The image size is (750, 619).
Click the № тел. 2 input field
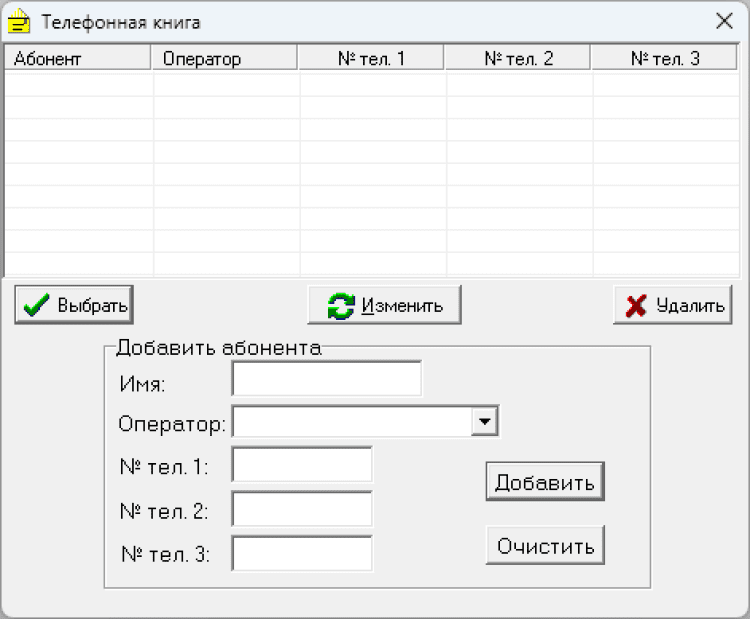(302, 509)
